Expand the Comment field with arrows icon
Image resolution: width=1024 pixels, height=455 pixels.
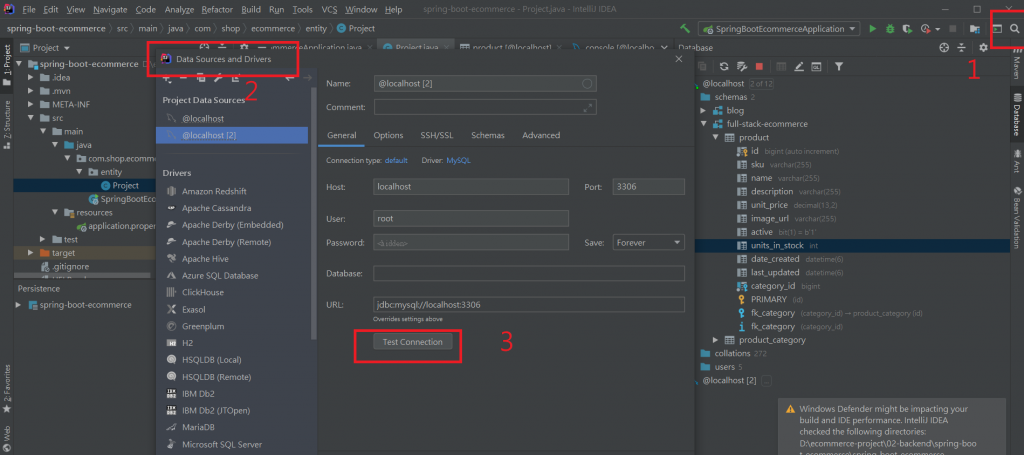588,108
